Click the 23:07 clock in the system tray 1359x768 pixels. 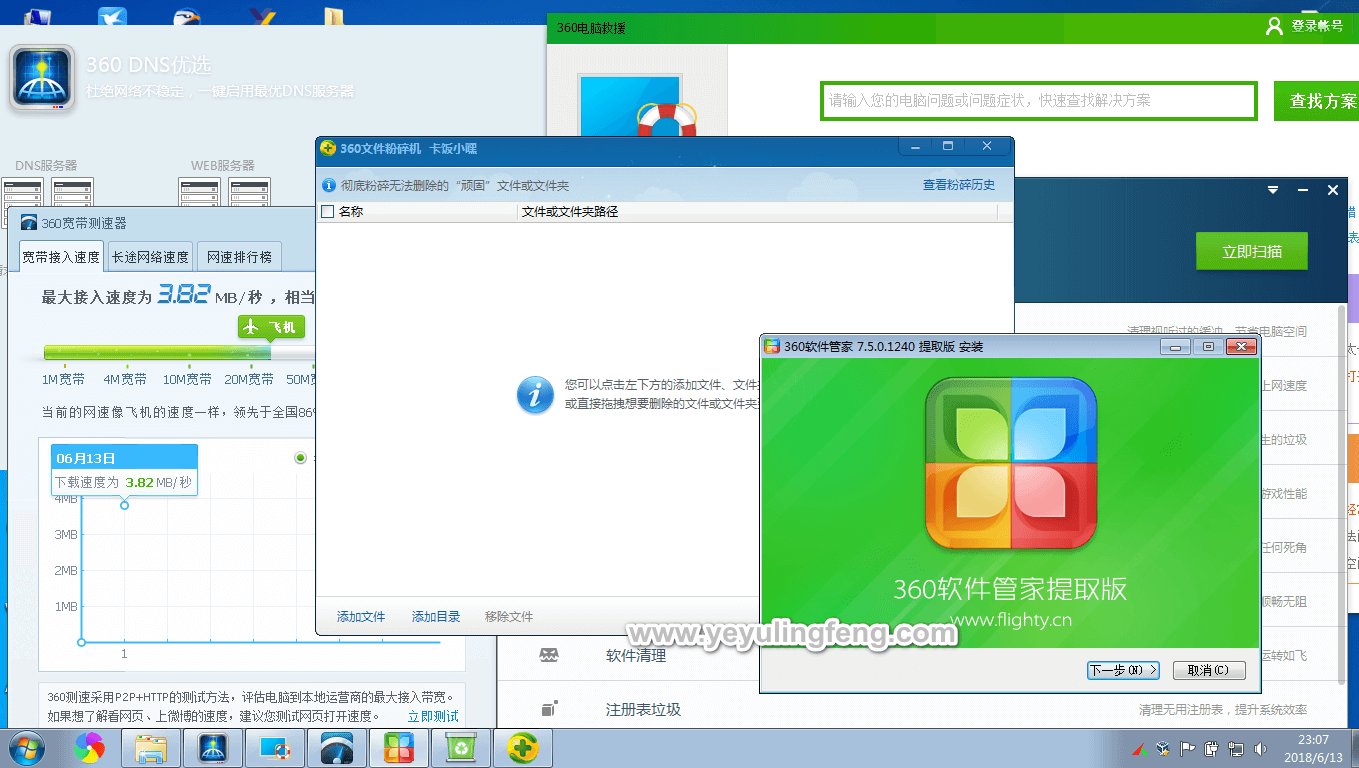1313,740
